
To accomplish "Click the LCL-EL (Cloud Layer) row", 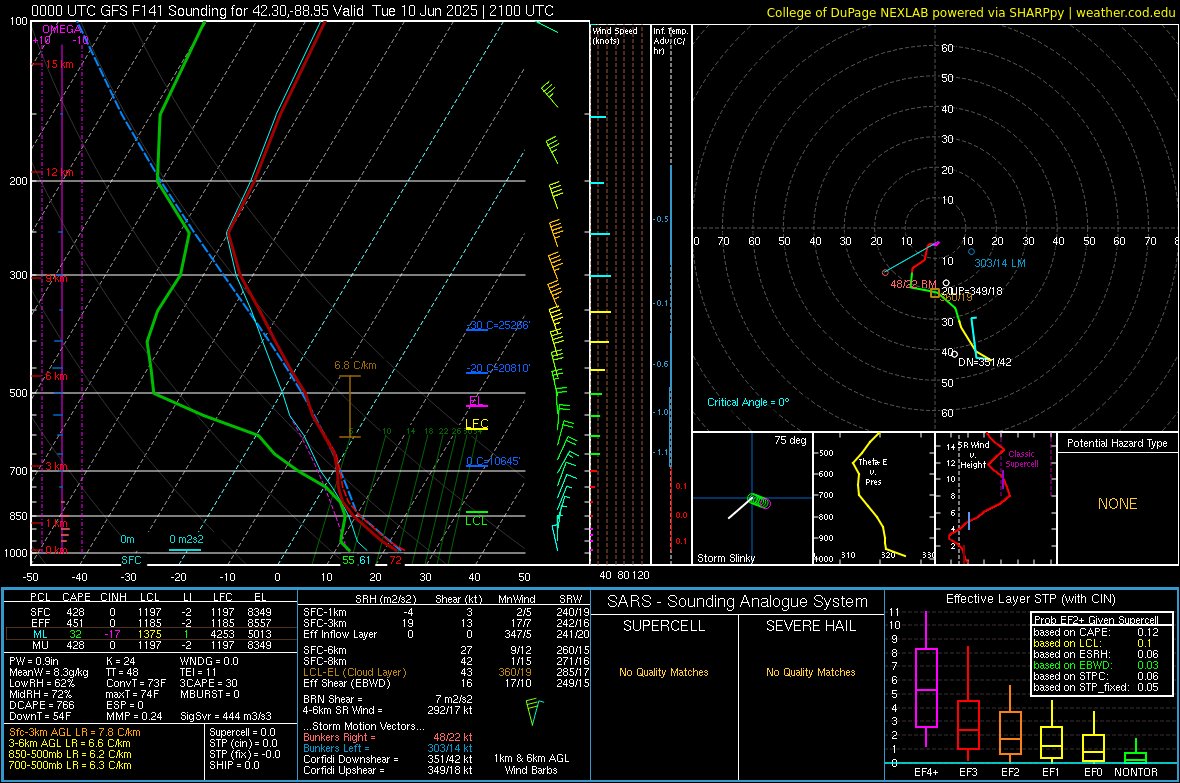I will coord(446,672).
